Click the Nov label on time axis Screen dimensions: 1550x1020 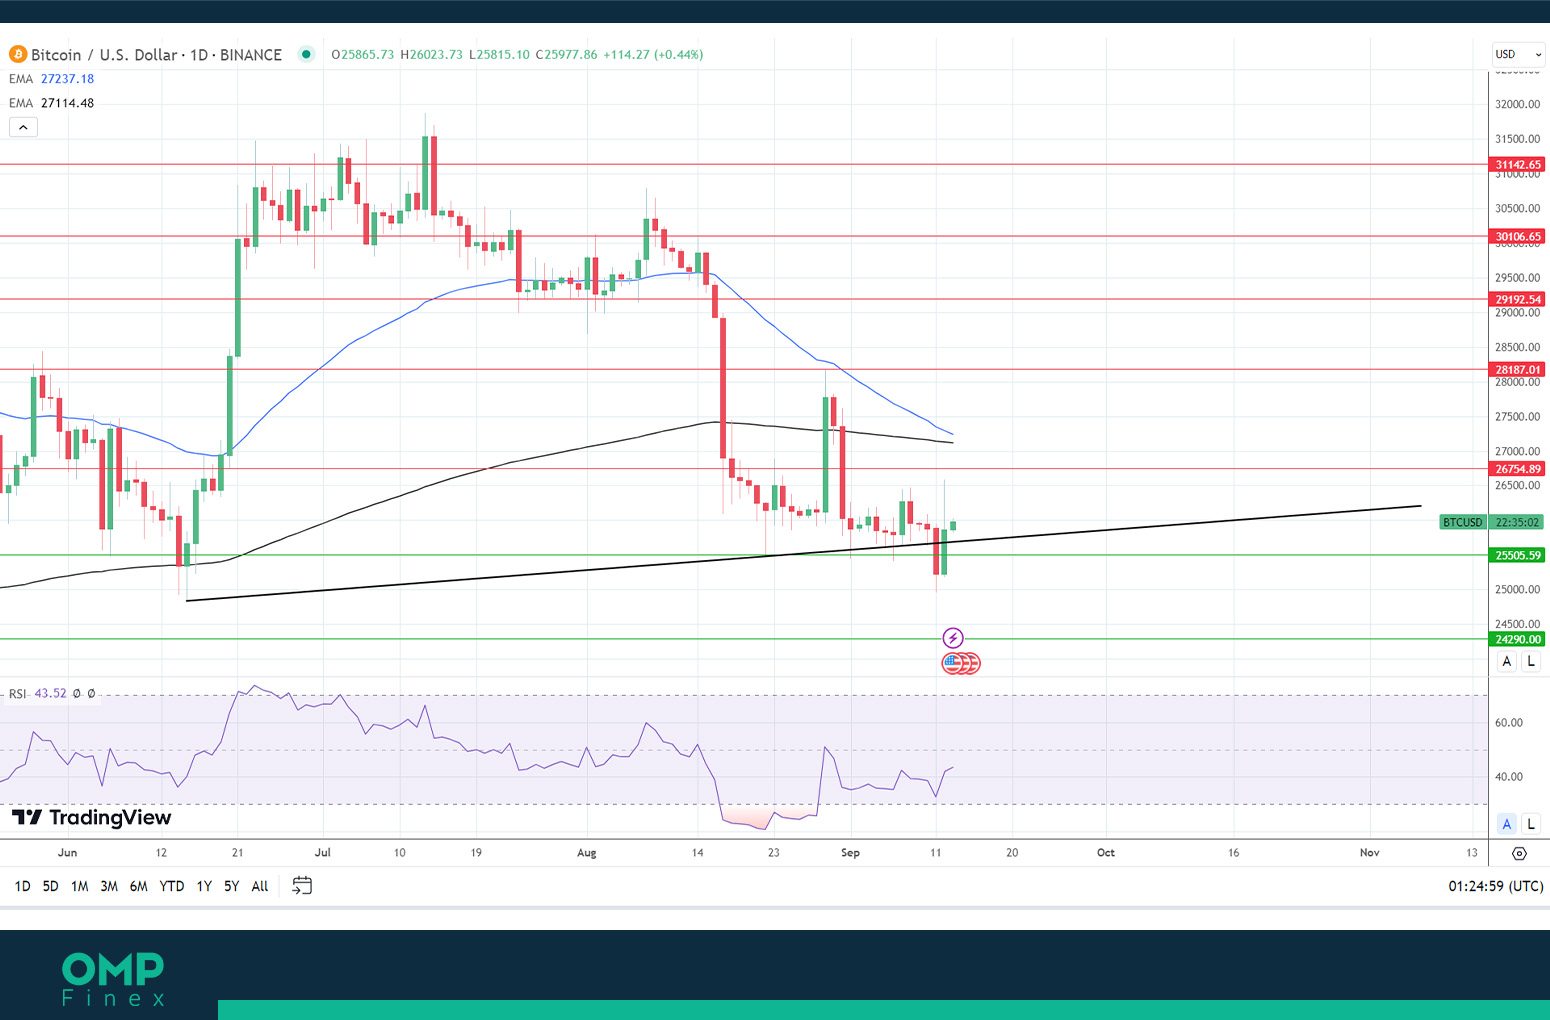[1370, 853]
